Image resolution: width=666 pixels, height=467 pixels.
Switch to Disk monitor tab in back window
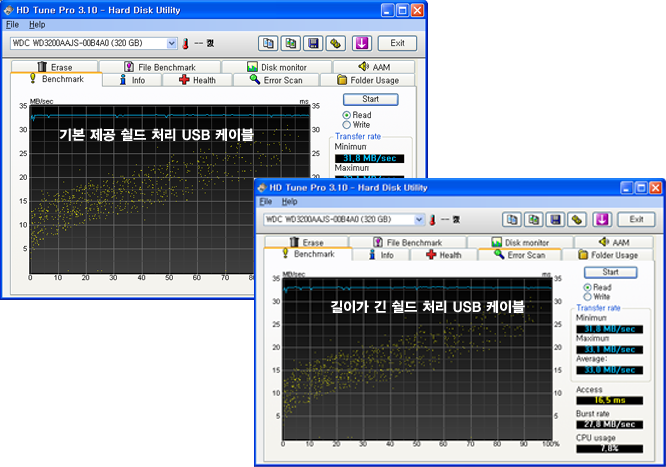pos(277,67)
